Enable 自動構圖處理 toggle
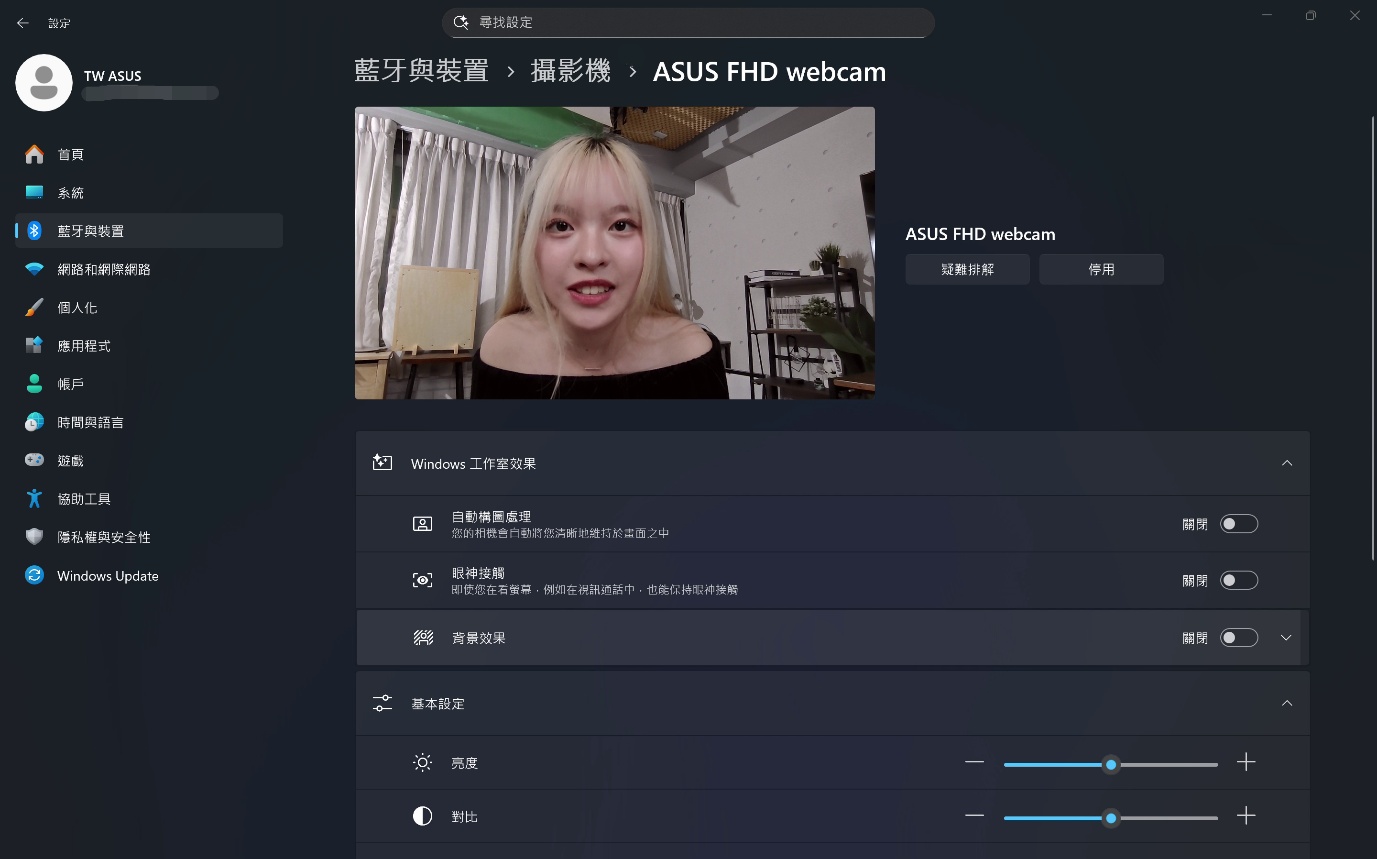The image size is (1377, 859). tap(1238, 523)
